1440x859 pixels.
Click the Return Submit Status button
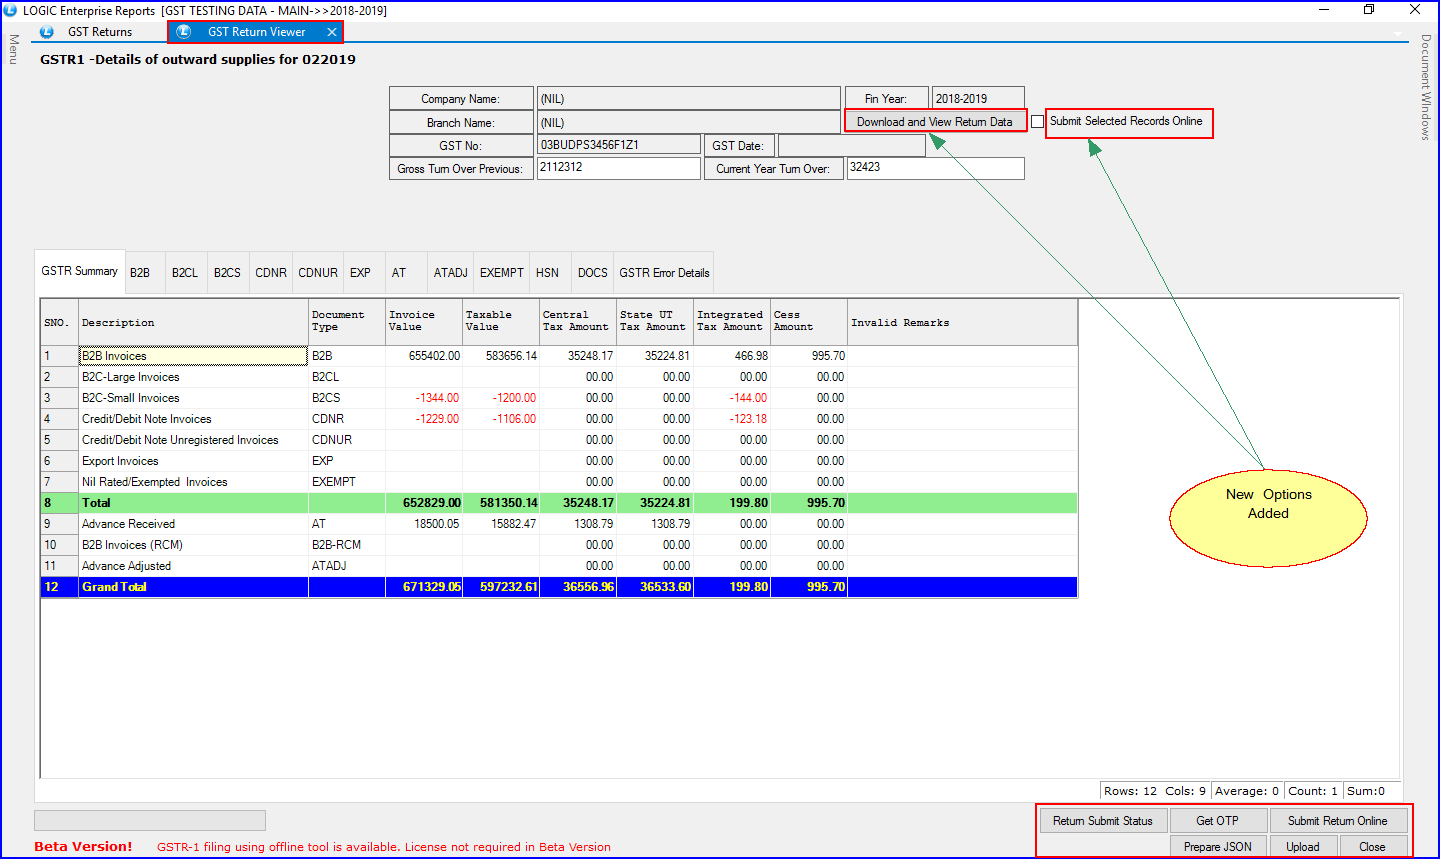click(1103, 821)
